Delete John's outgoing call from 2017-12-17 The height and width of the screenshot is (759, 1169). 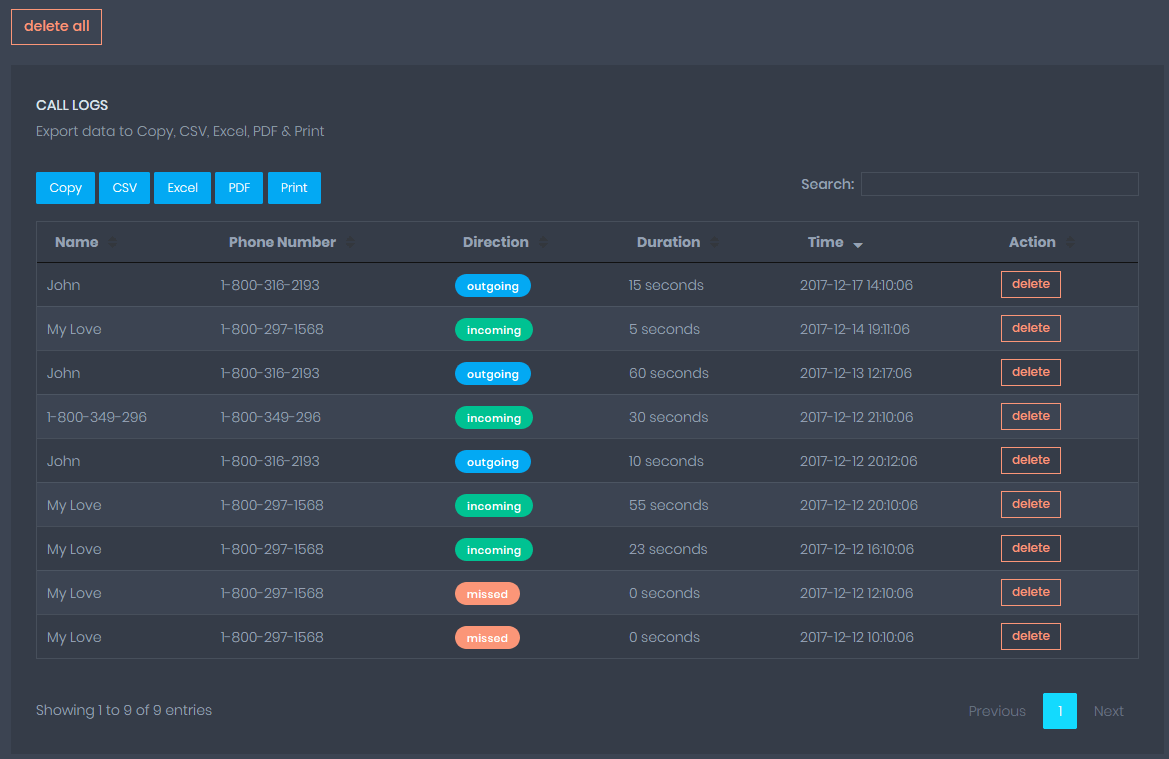[x=1030, y=284]
